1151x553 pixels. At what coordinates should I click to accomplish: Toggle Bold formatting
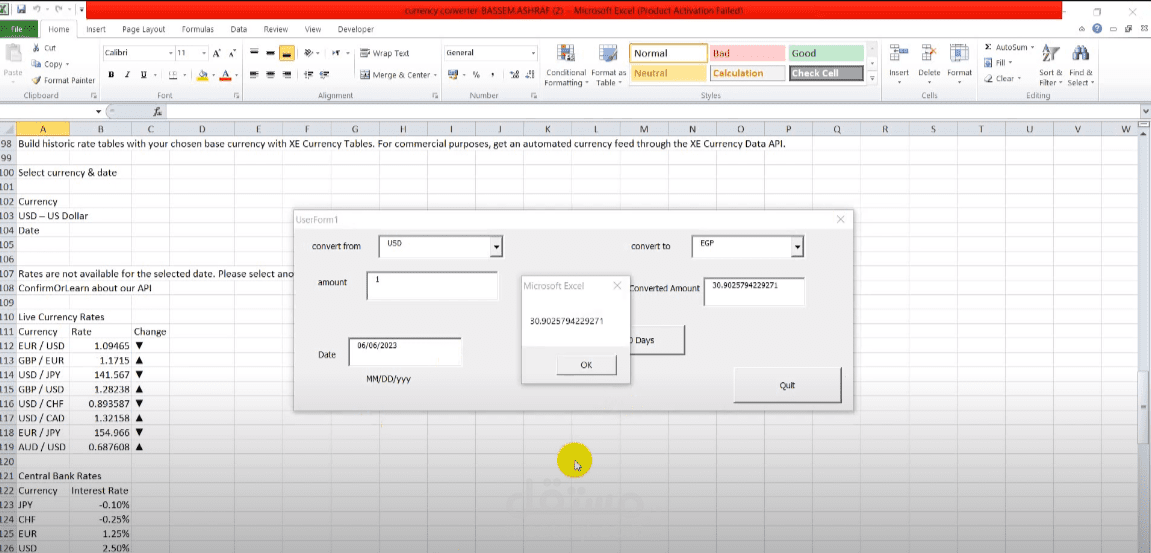112,75
